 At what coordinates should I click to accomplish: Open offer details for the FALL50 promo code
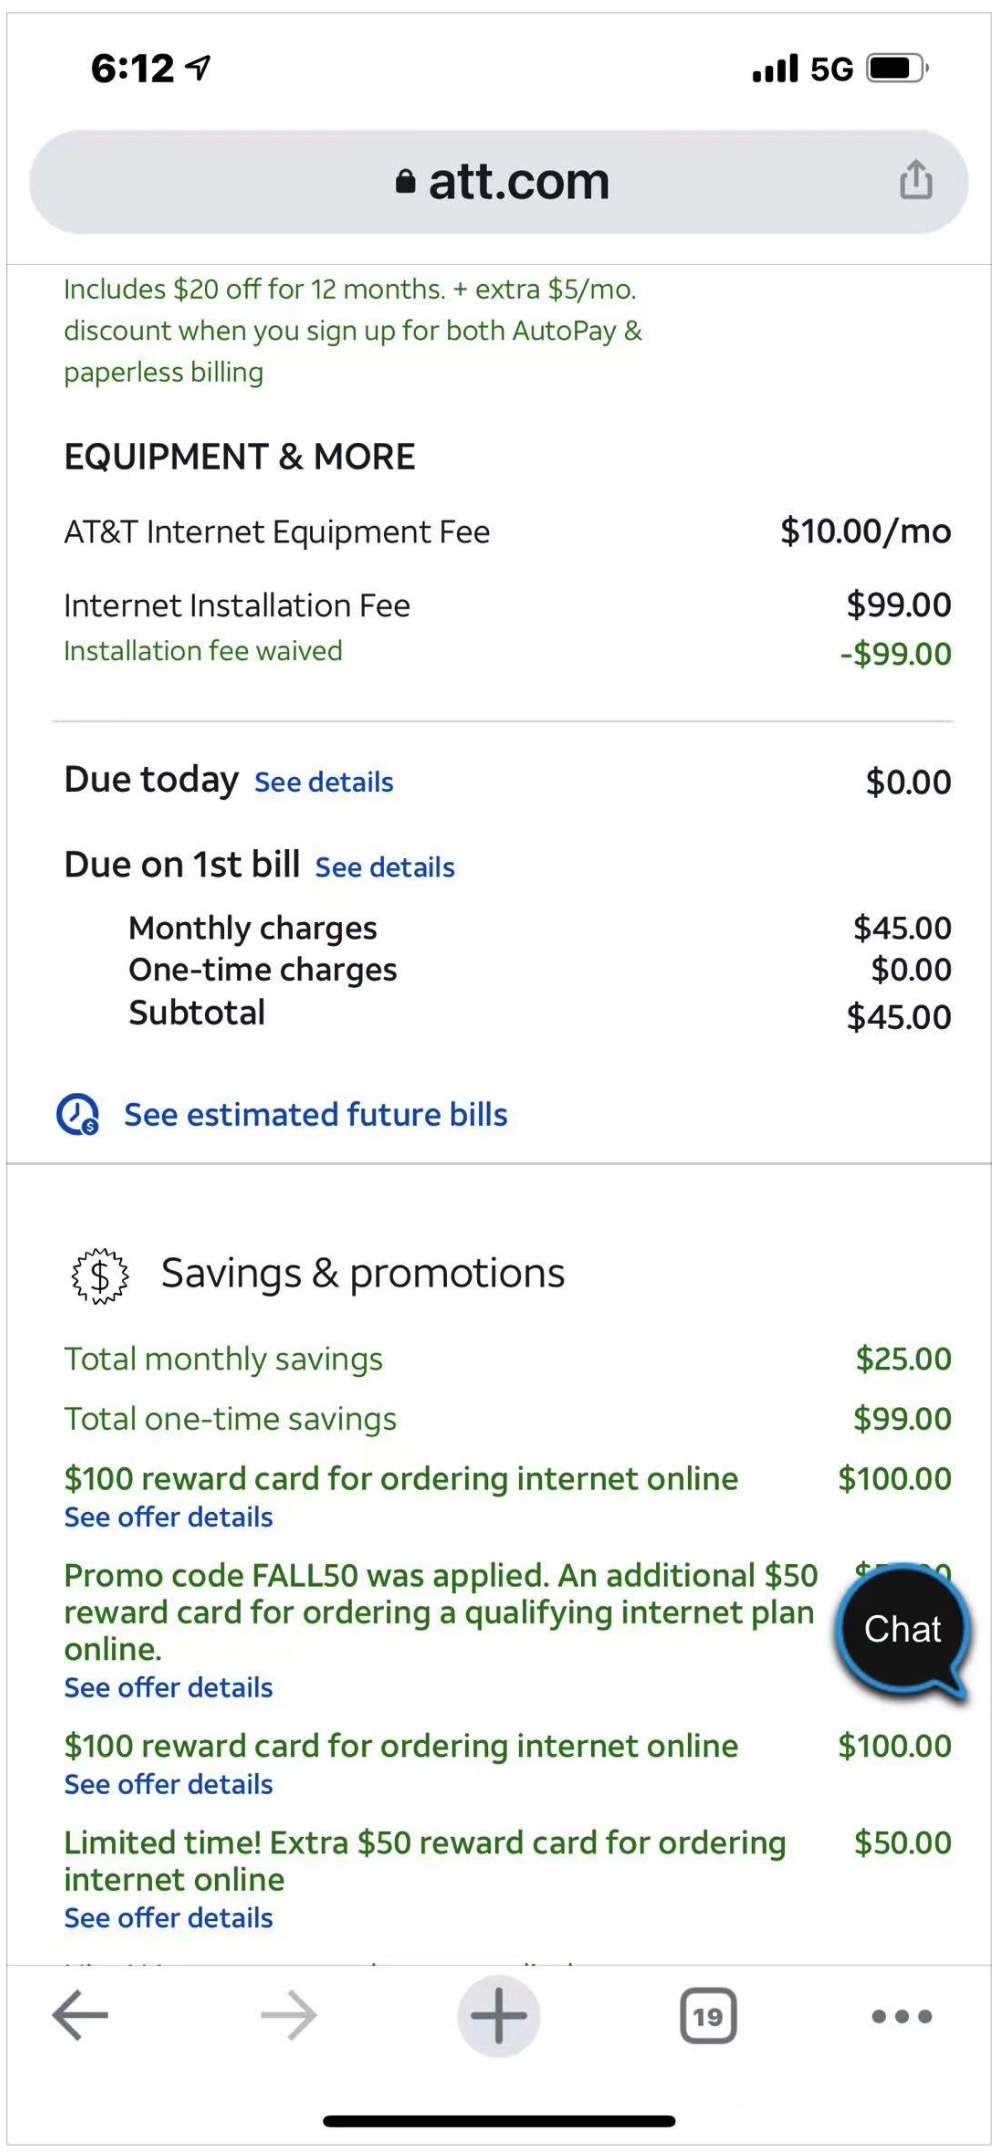tap(167, 1687)
